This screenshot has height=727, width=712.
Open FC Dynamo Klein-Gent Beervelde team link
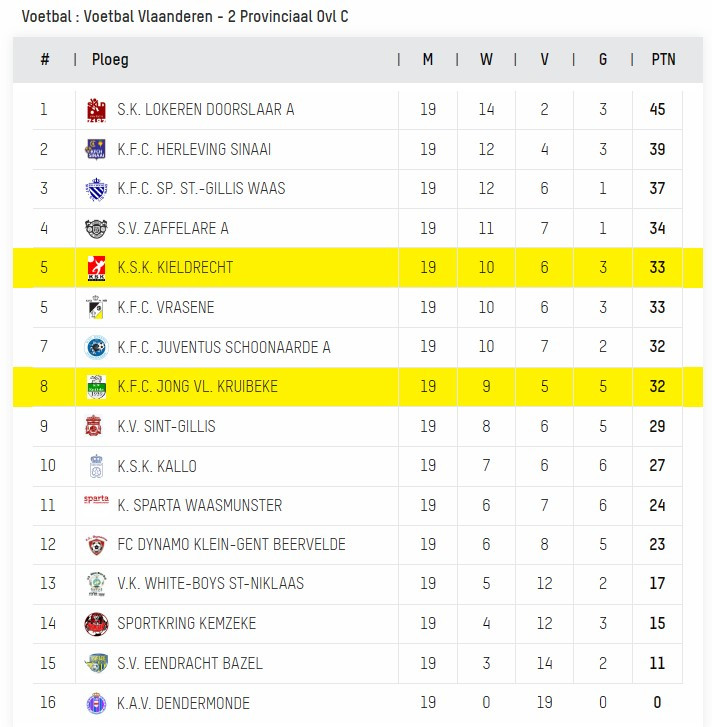[x=231, y=544]
